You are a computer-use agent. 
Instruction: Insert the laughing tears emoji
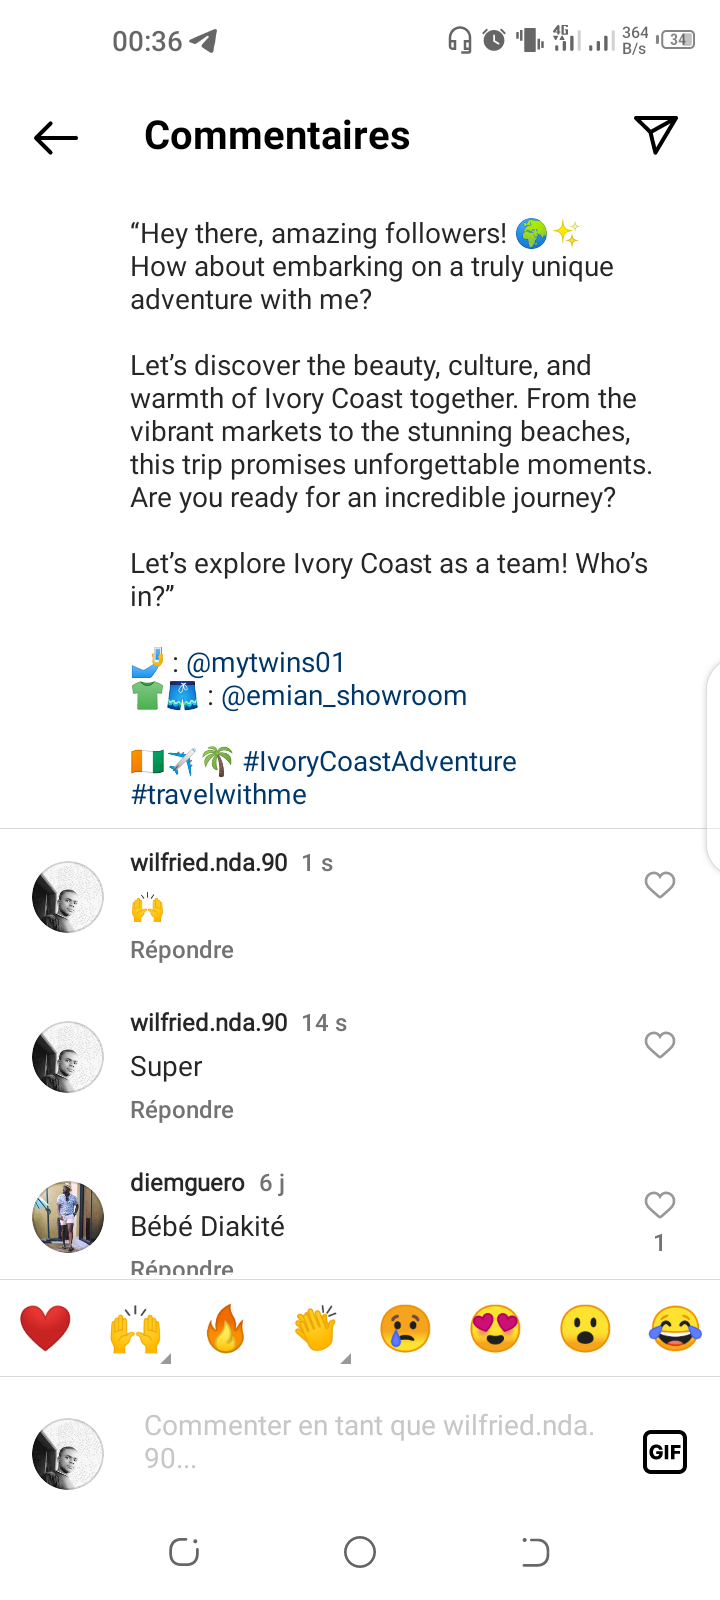(x=675, y=1329)
